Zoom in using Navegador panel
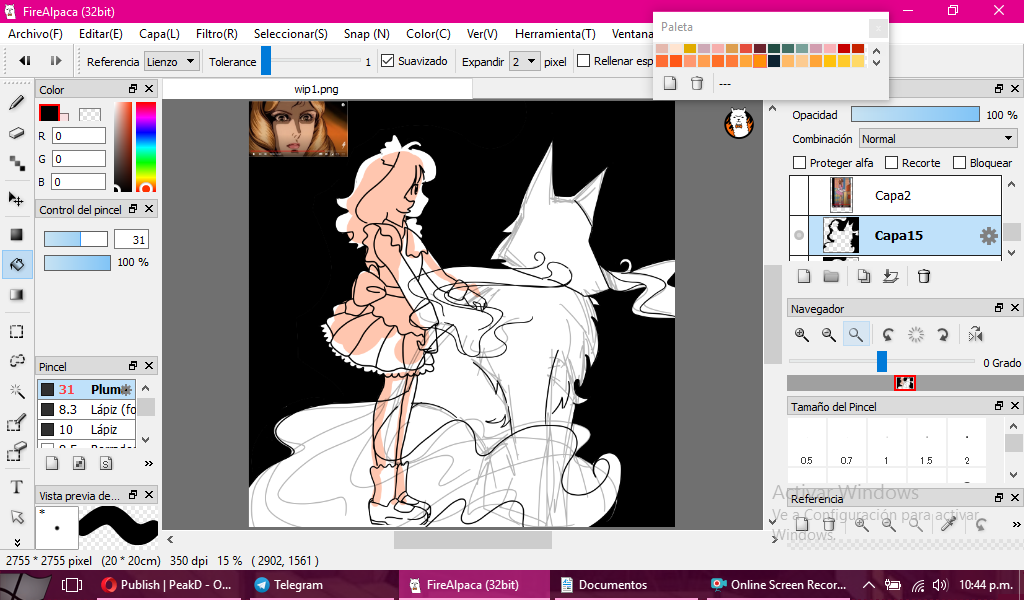Viewport: 1024px width, 600px height. (802, 335)
